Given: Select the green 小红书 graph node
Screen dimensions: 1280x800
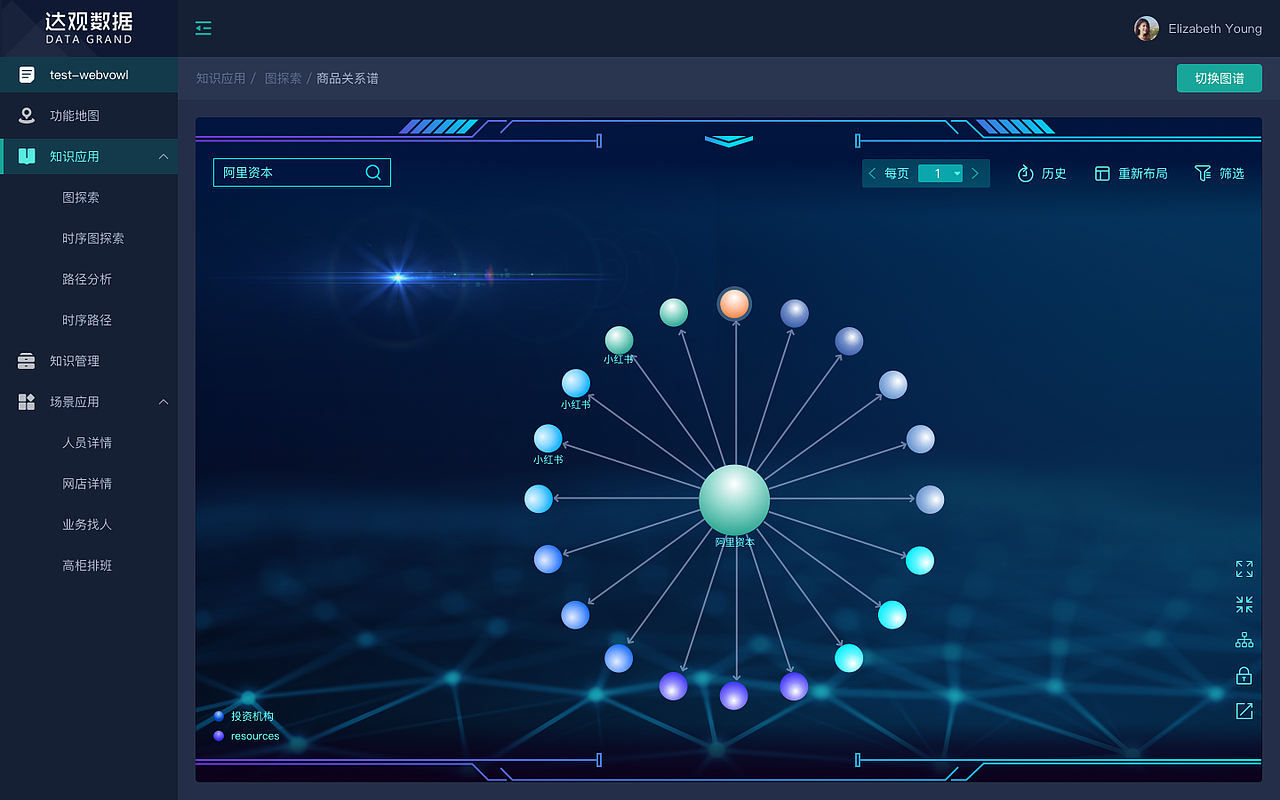Looking at the screenshot, I should coord(619,340).
